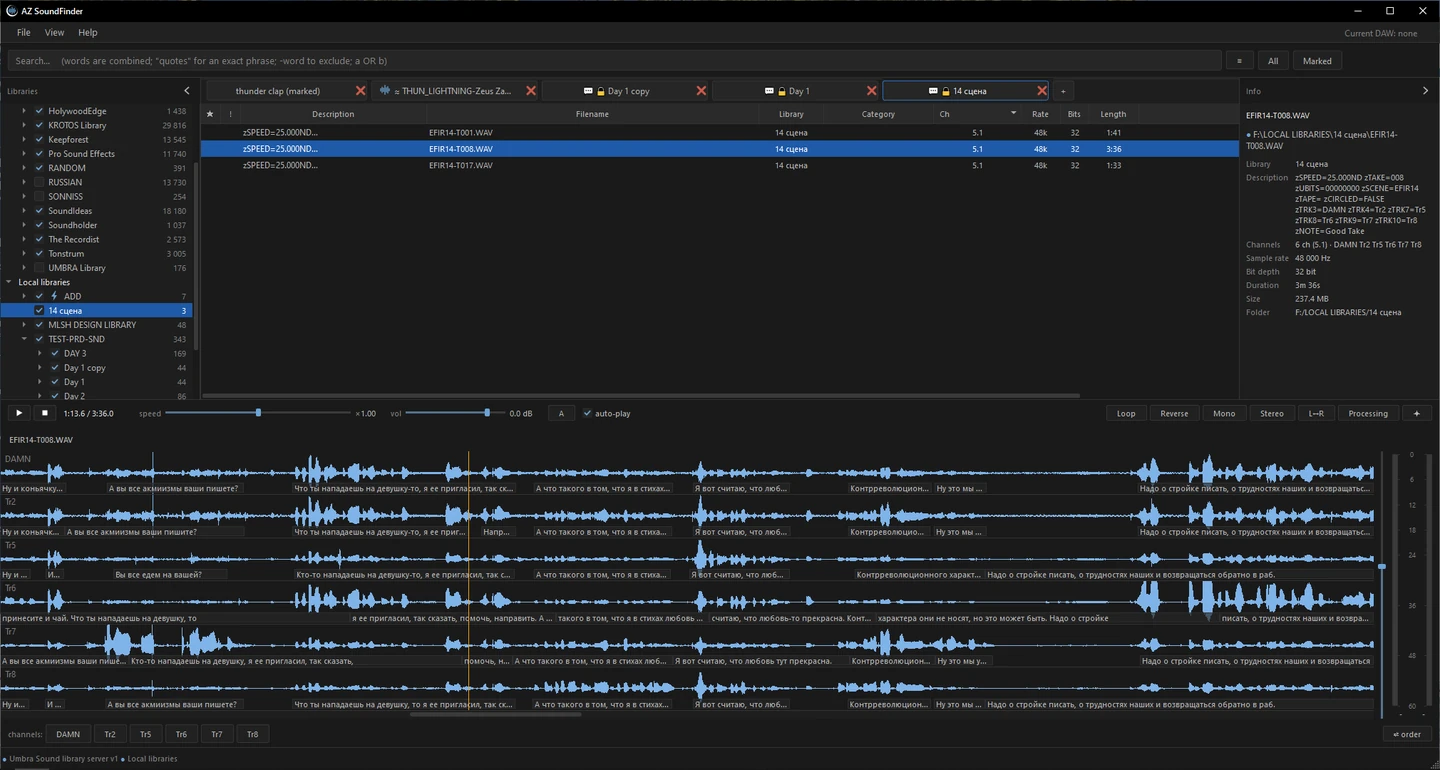Adjust the playback speed slider
This screenshot has width=1440, height=770.
click(258, 413)
